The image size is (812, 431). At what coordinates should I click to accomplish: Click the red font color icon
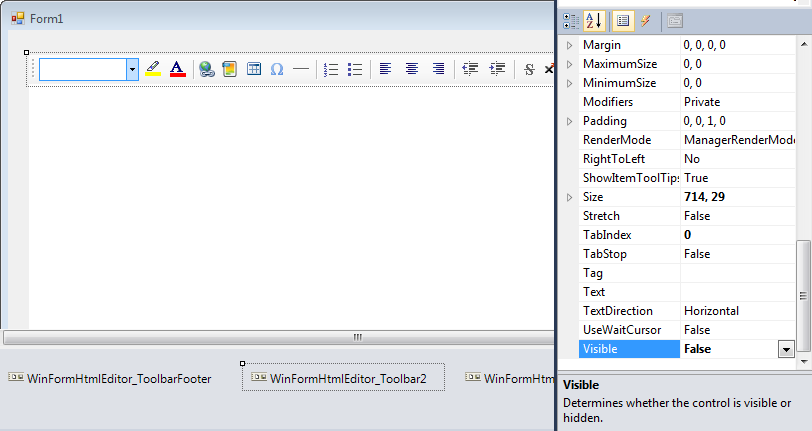click(x=177, y=69)
